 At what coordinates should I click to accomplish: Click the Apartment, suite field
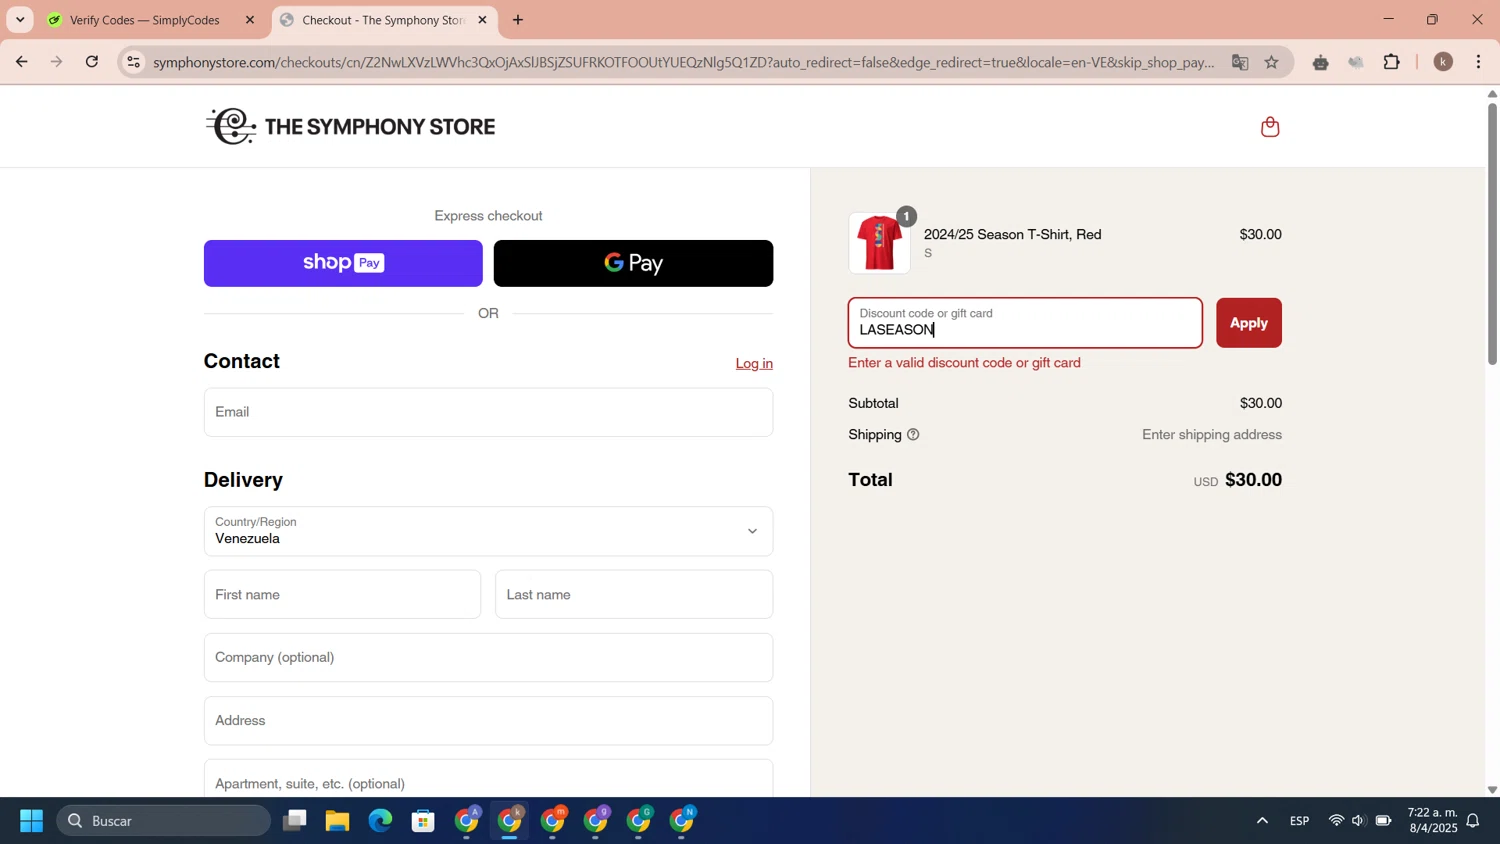click(488, 779)
